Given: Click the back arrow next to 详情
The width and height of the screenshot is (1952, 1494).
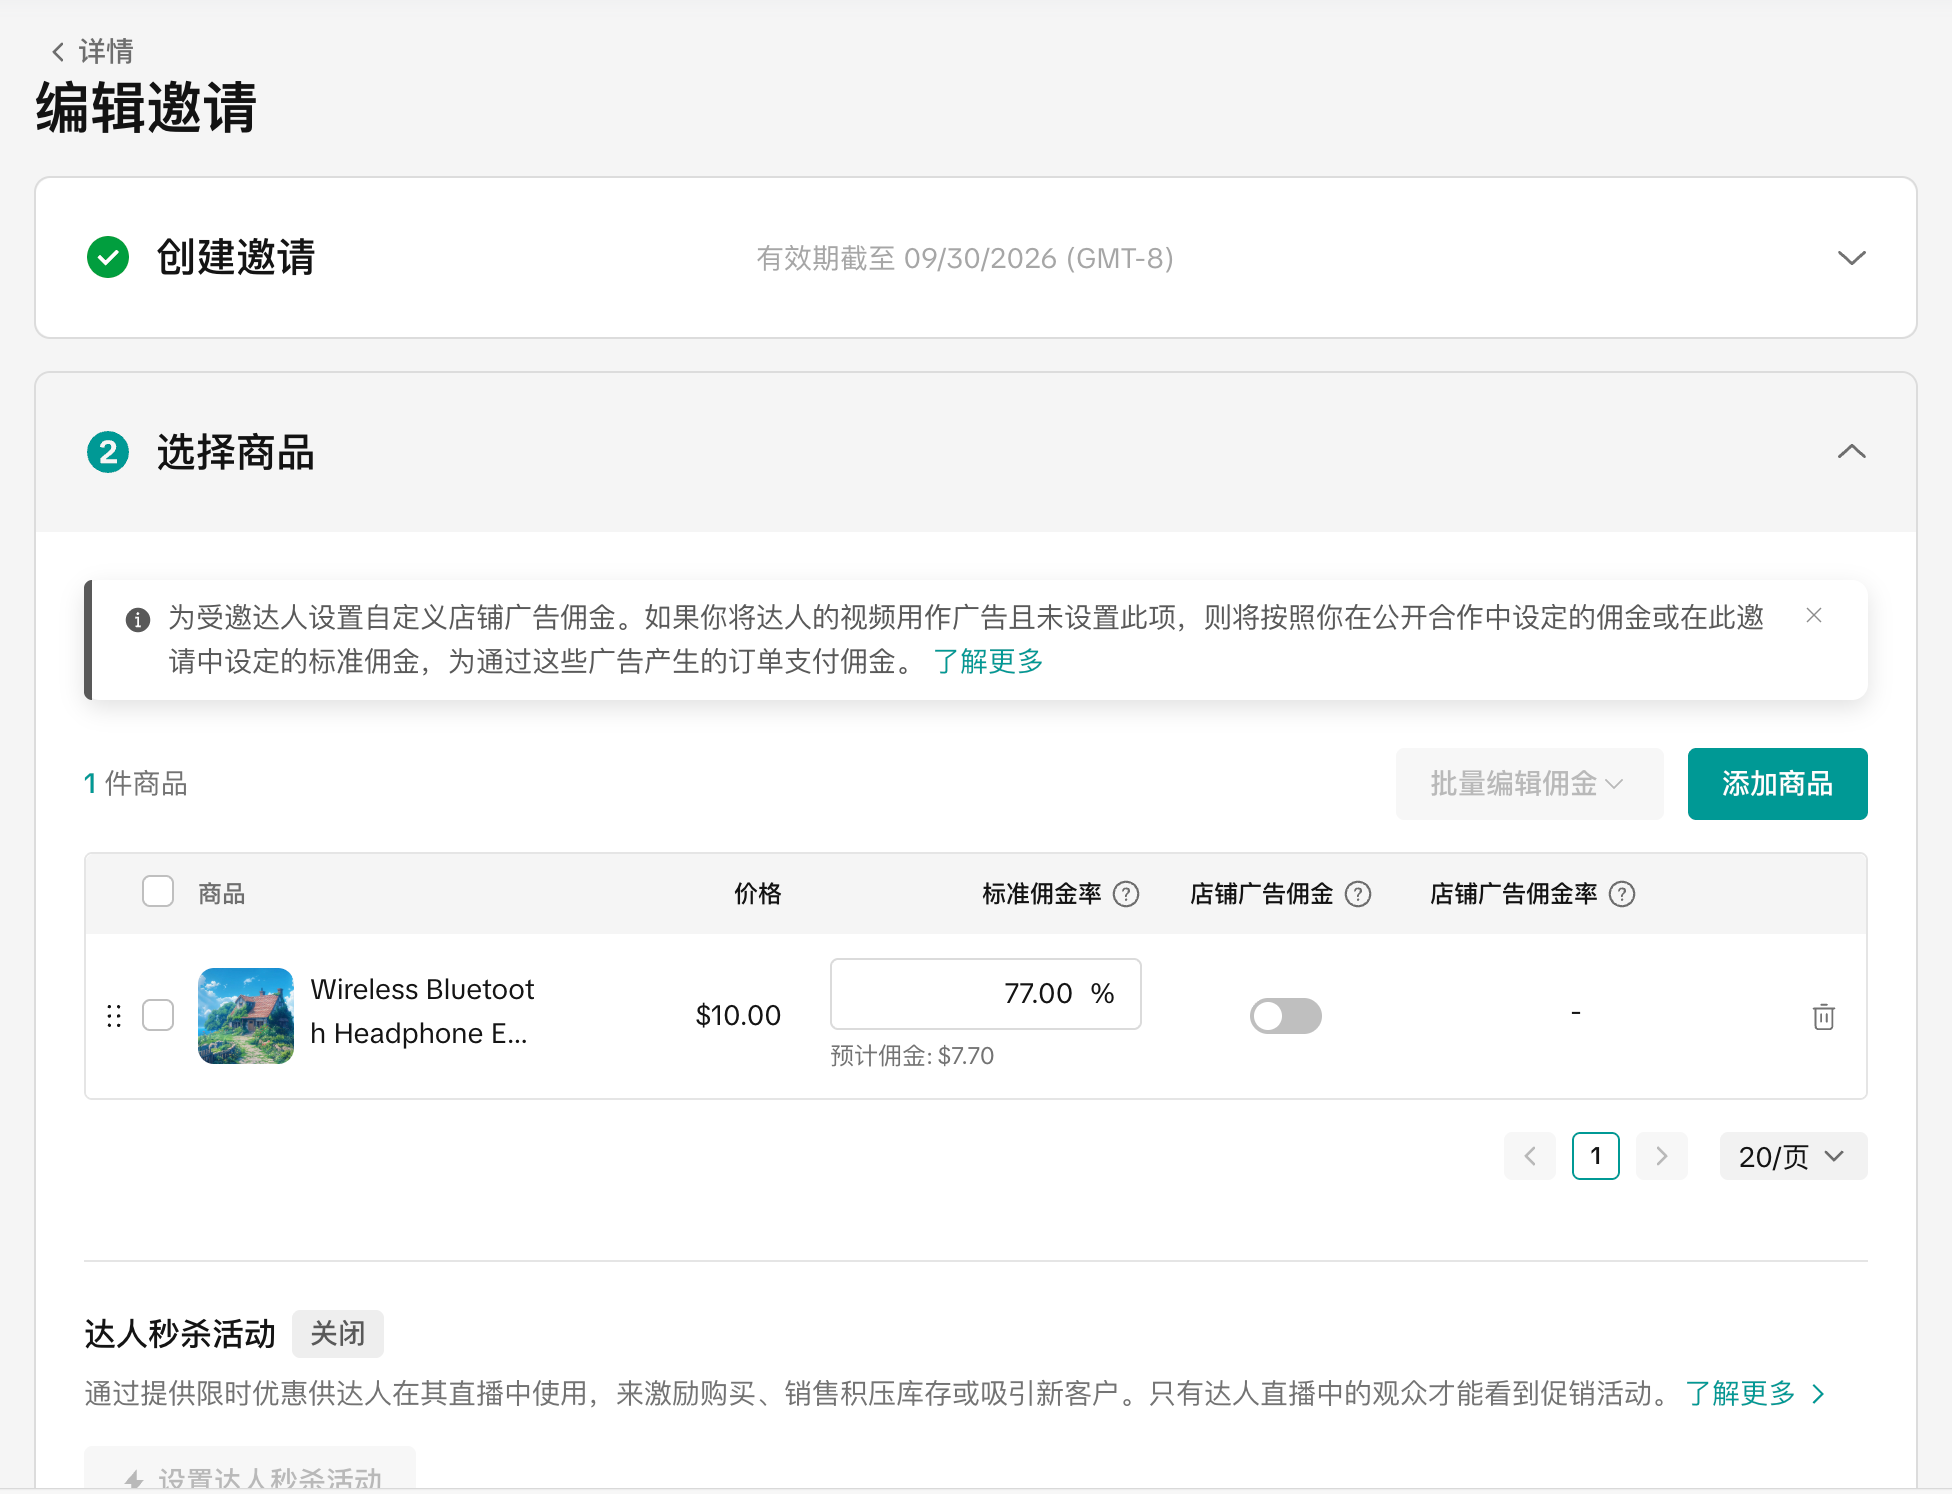Looking at the screenshot, I should 58,52.
